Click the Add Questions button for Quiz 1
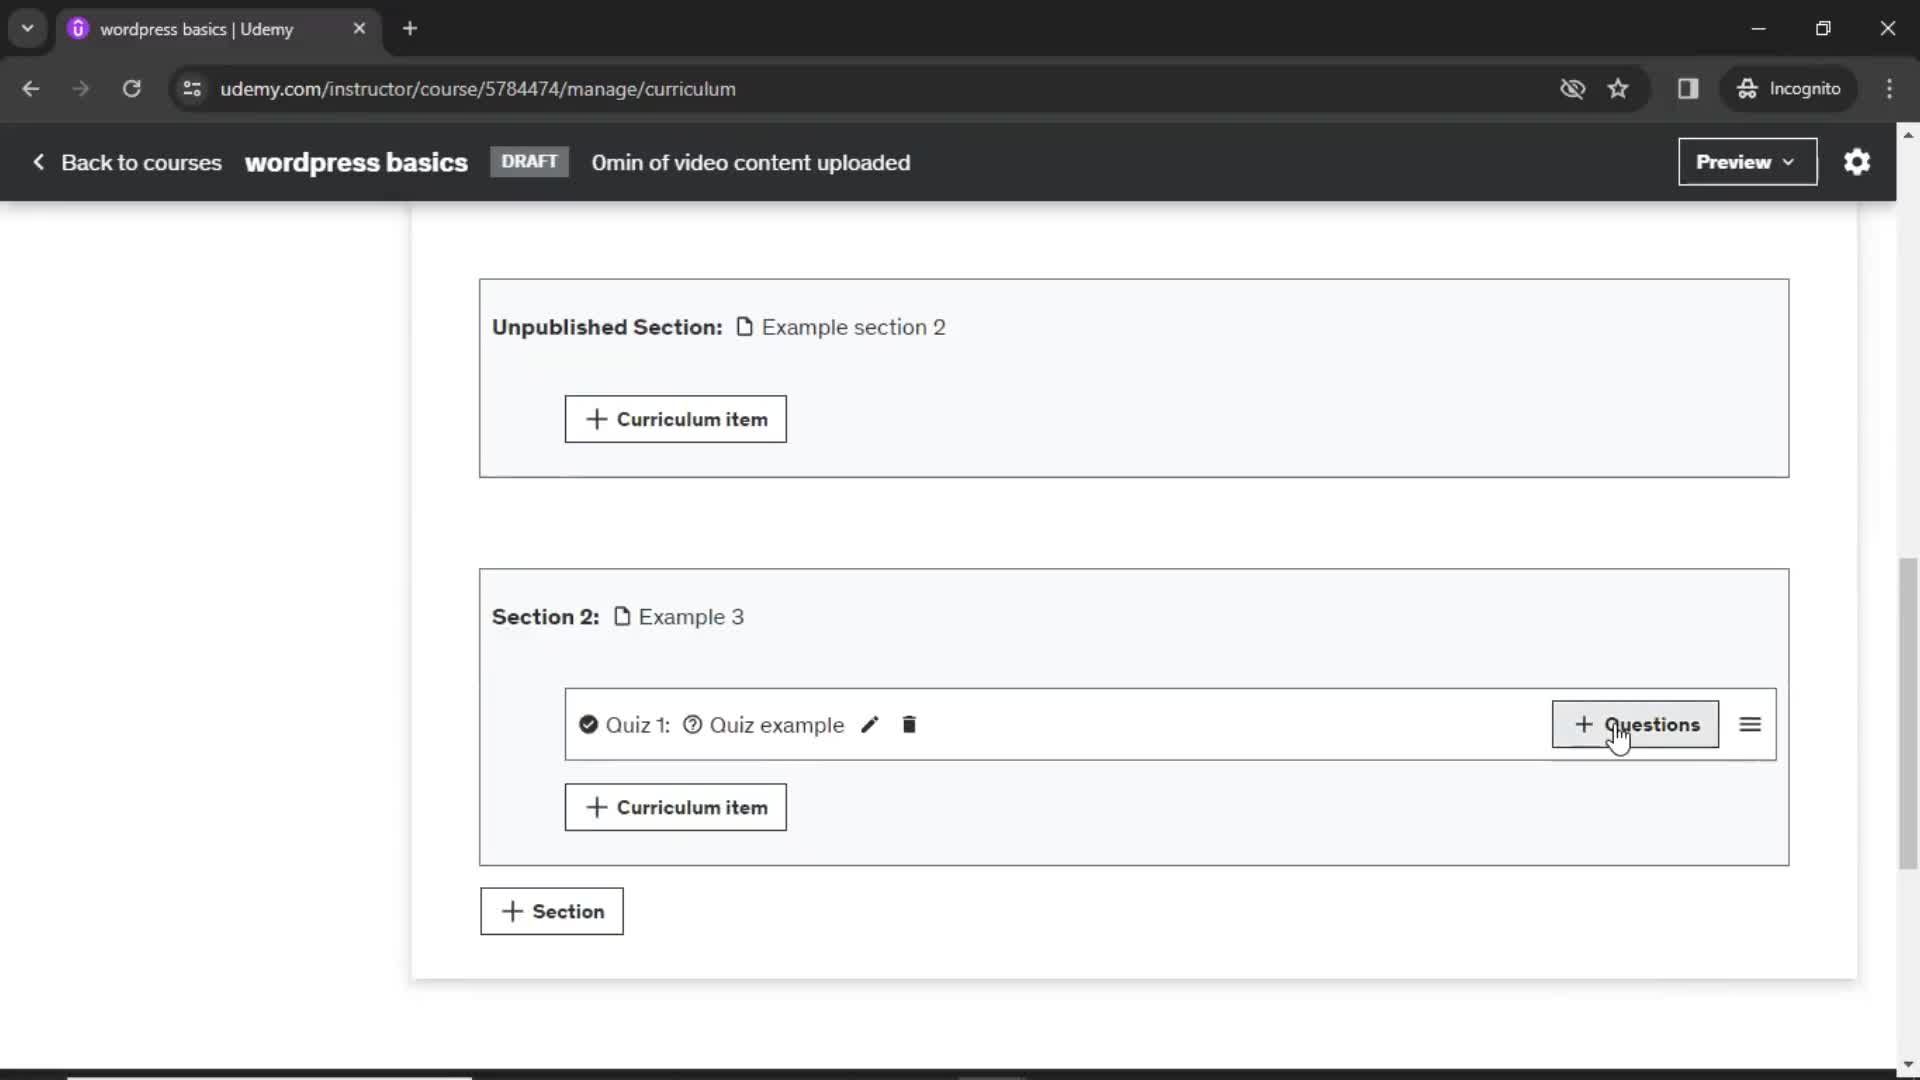Viewport: 1920px width, 1080px height. pos(1634,725)
